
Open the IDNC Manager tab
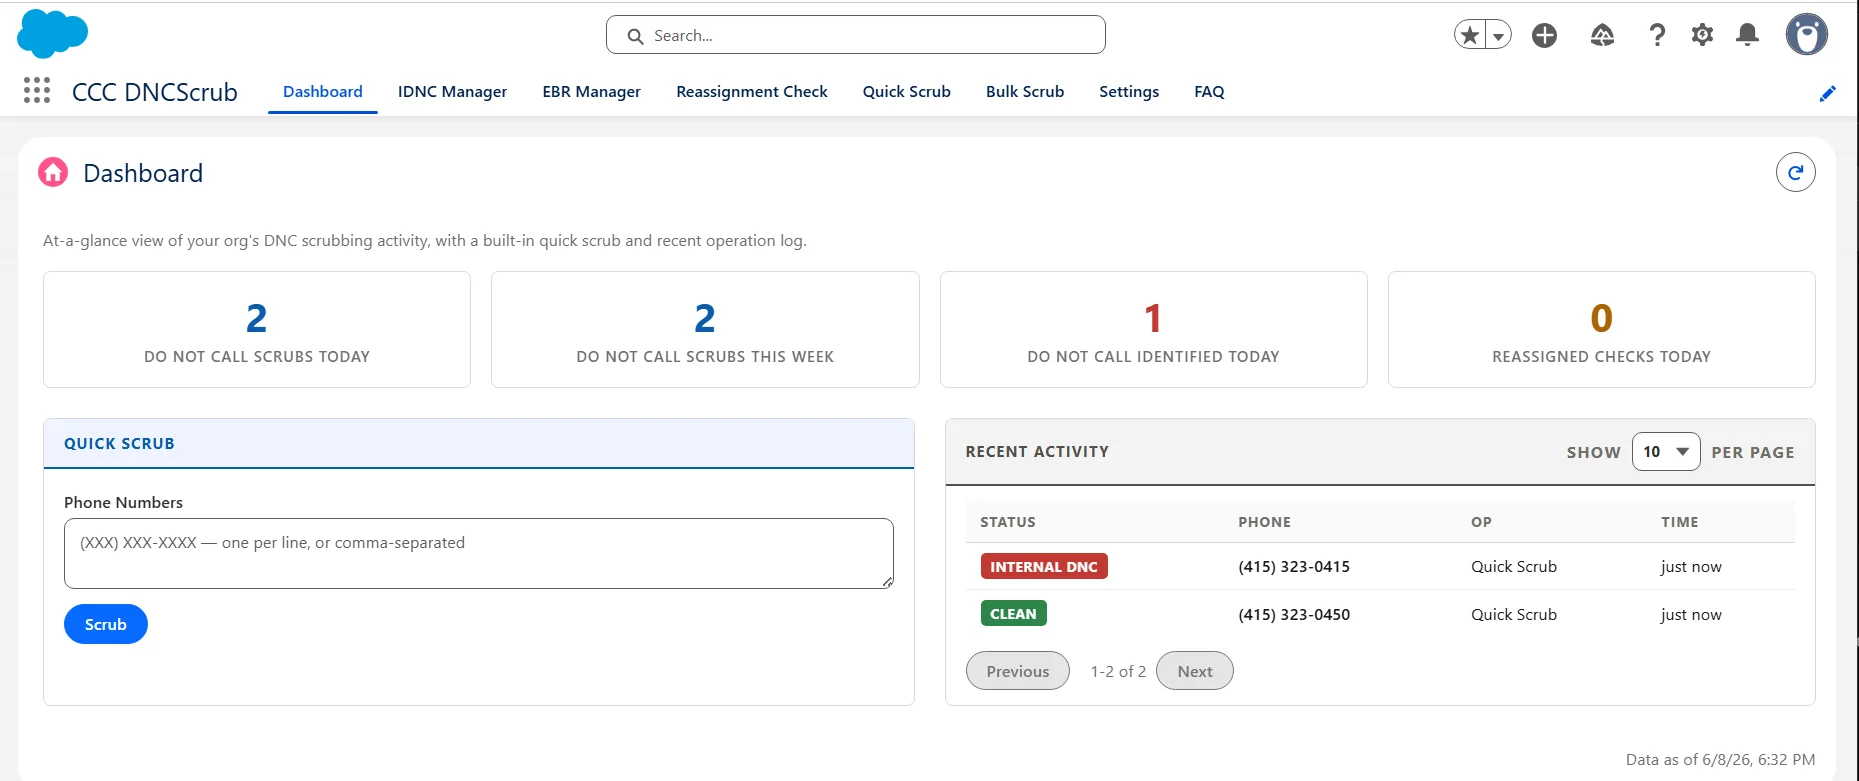point(452,91)
